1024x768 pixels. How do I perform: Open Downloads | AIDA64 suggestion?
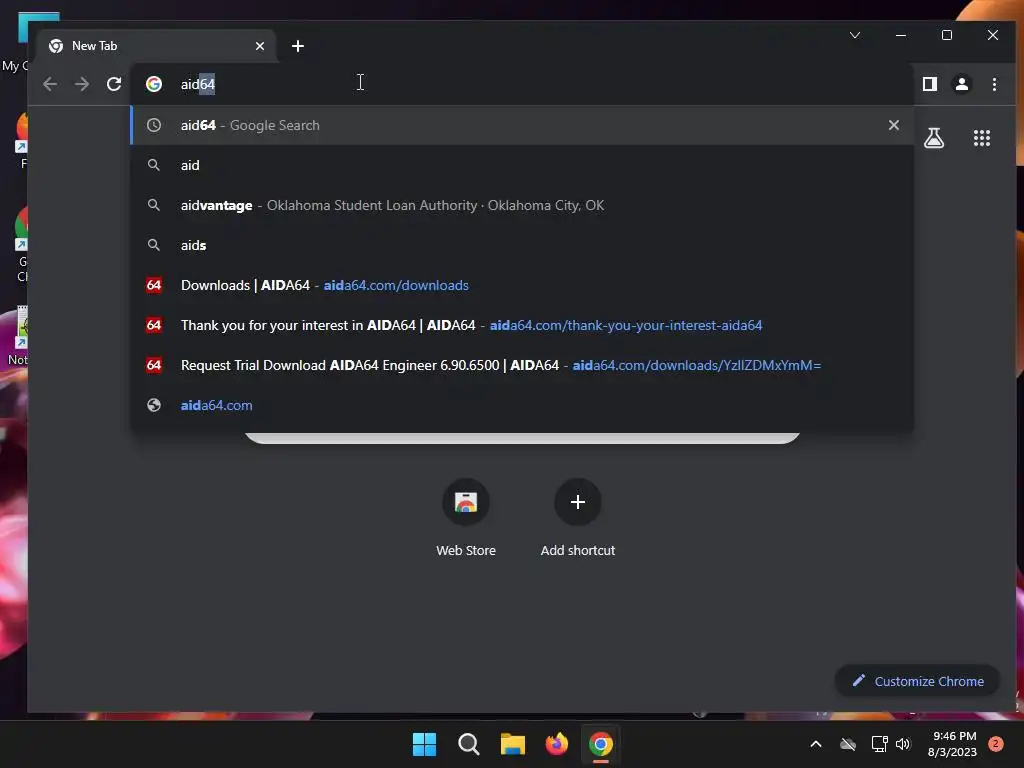pos(522,285)
